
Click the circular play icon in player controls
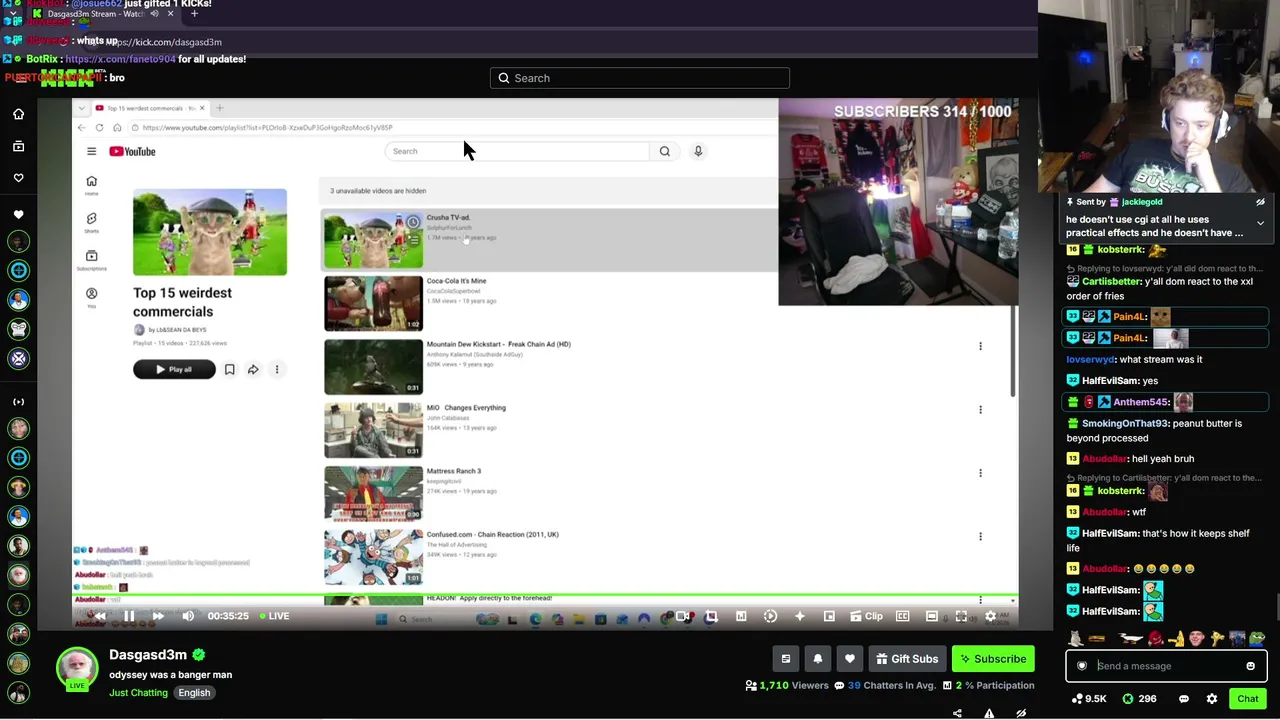(770, 616)
